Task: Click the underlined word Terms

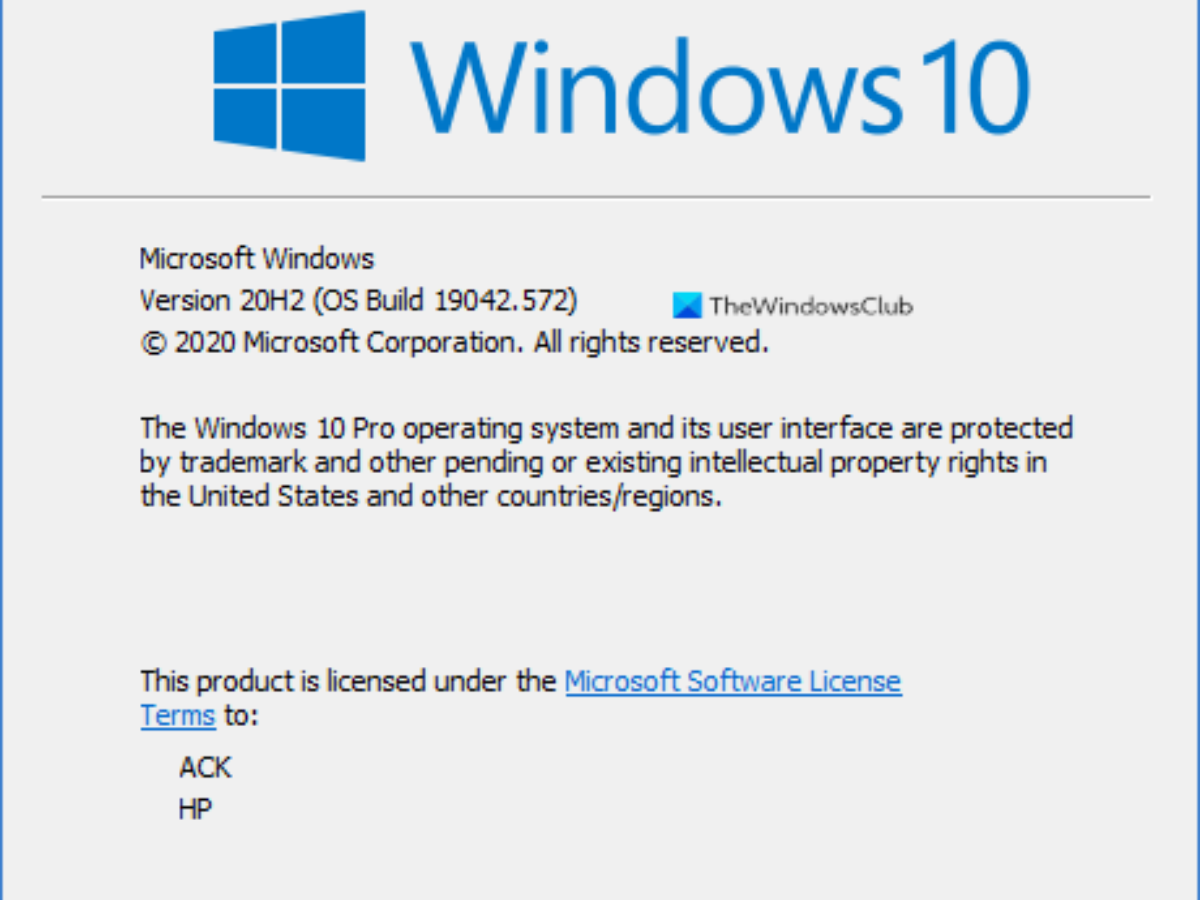Action: (178, 716)
